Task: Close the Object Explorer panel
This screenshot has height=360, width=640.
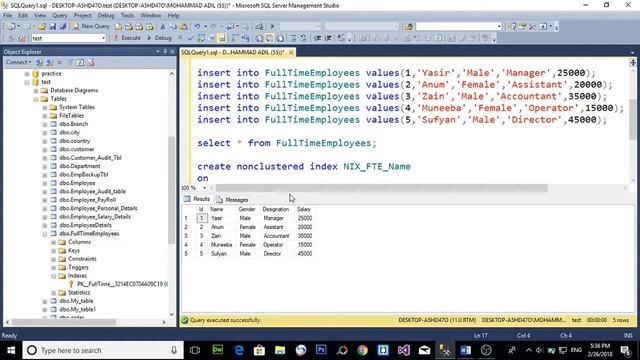Action: pyautogui.click(x=172, y=51)
